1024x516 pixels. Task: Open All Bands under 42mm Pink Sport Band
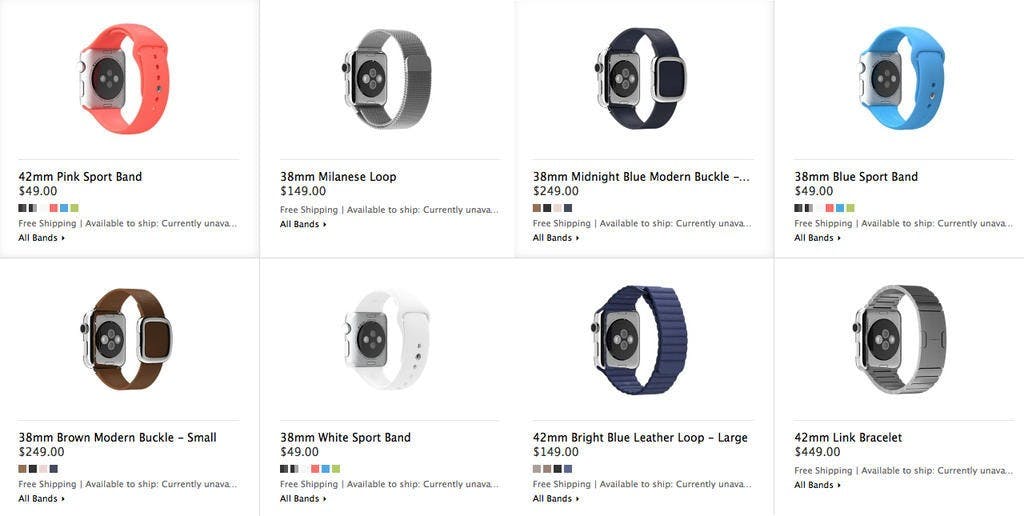[42, 238]
